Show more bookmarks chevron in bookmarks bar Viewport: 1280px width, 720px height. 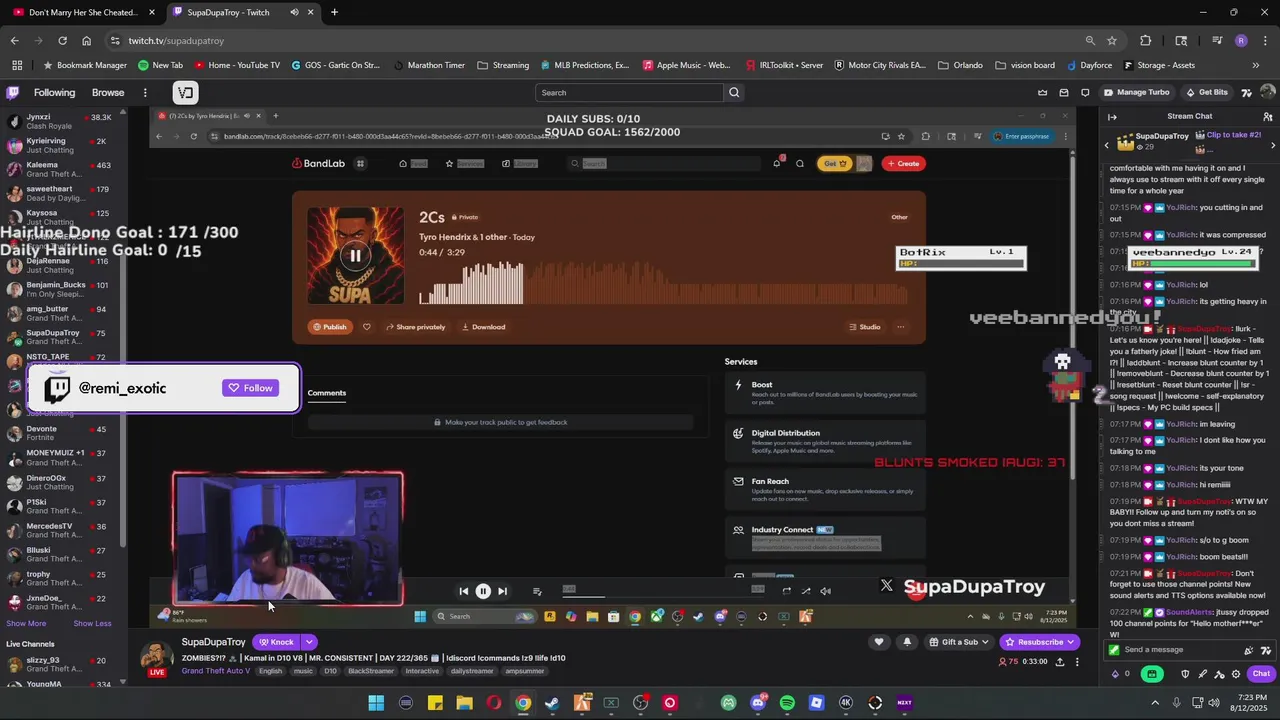click(1256, 65)
